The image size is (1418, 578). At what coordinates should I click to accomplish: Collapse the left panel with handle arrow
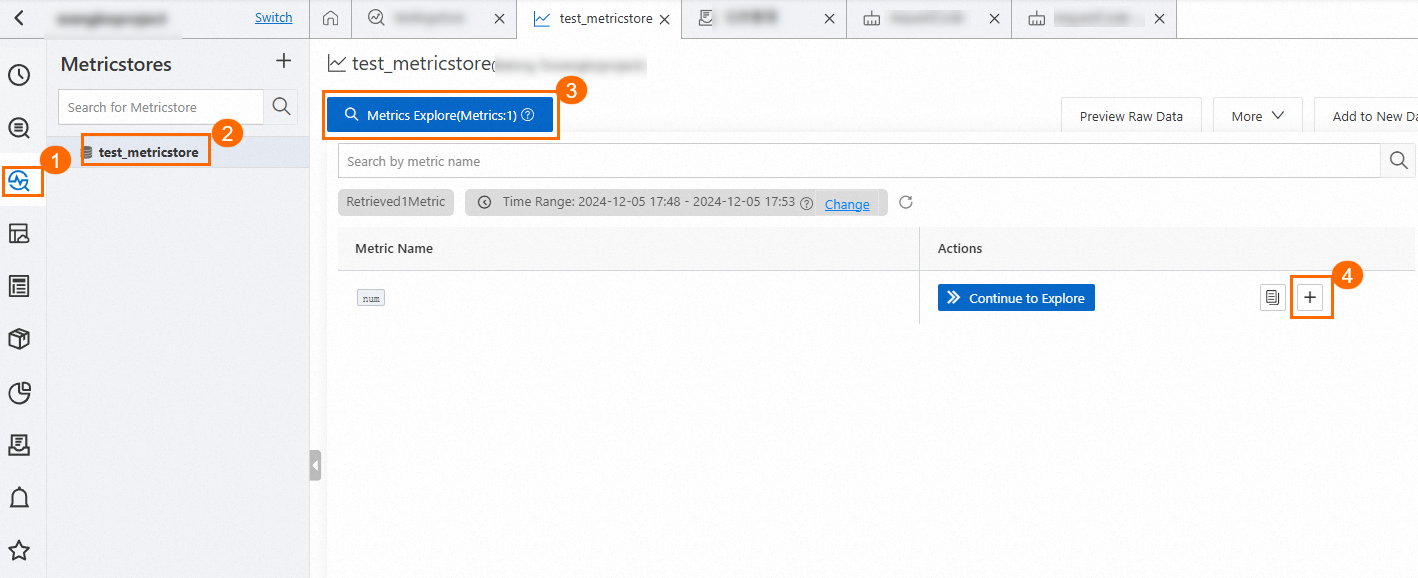click(x=315, y=466)
